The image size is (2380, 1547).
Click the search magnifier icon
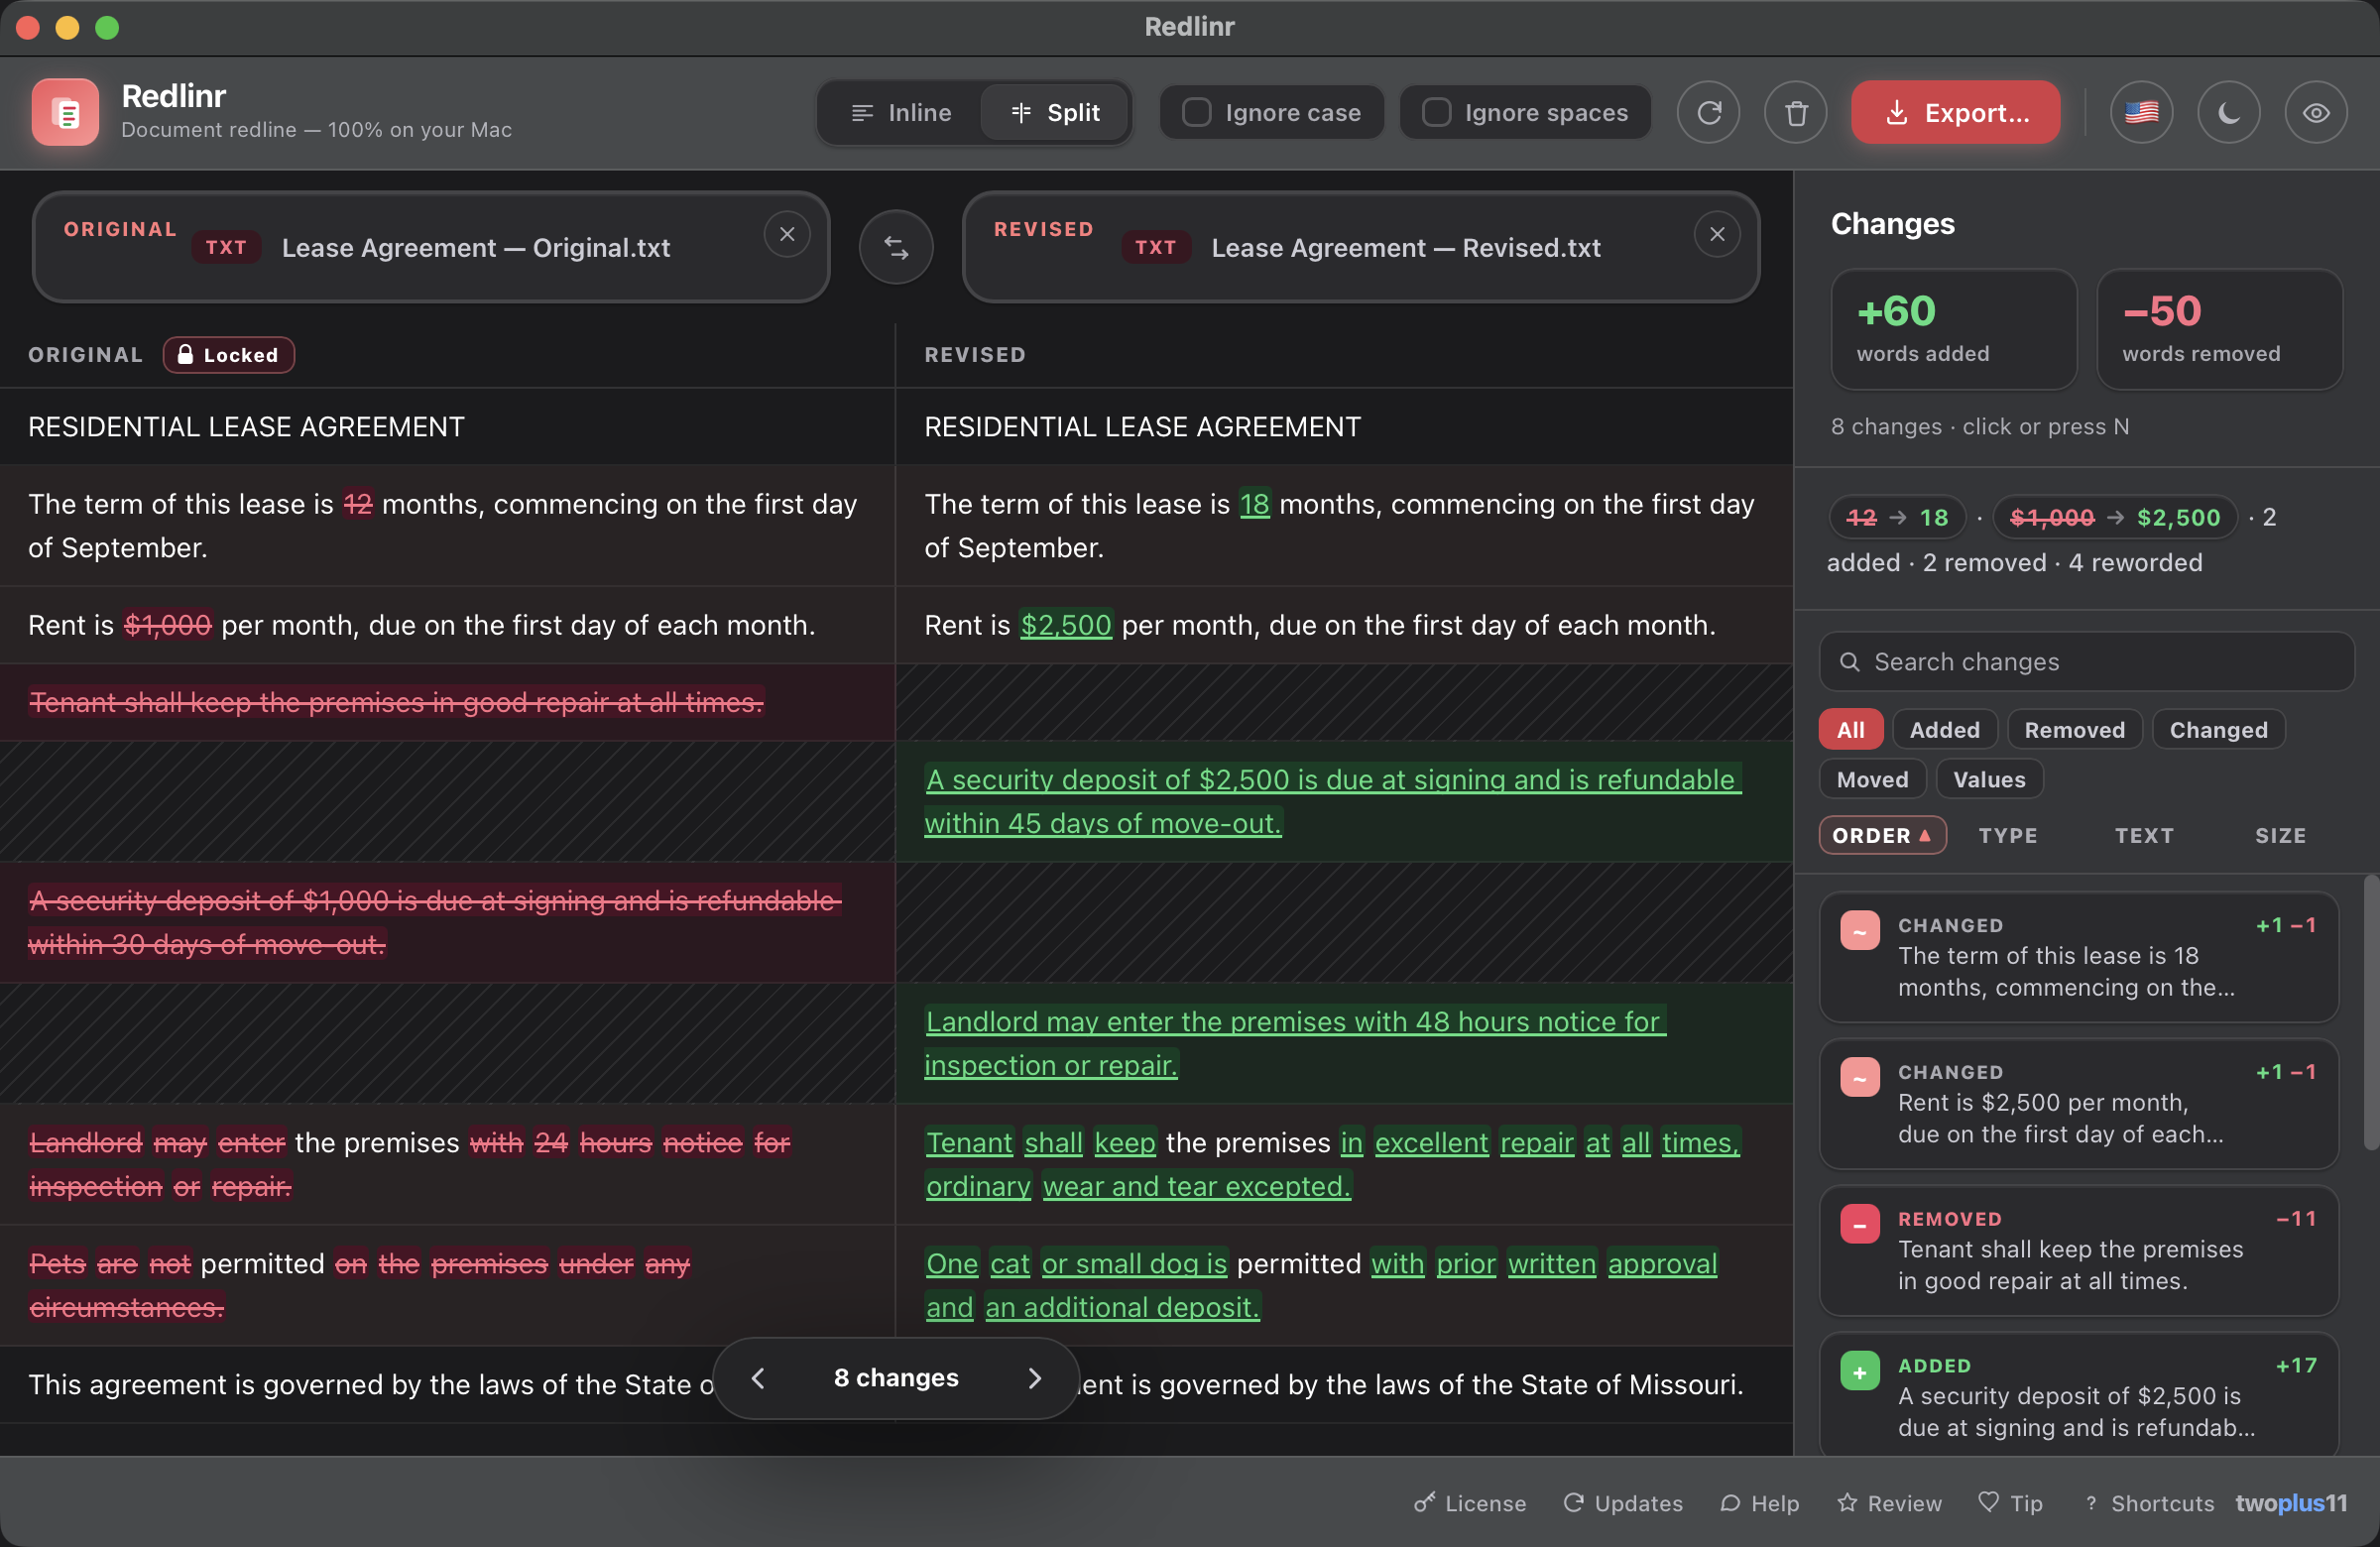1850,662
